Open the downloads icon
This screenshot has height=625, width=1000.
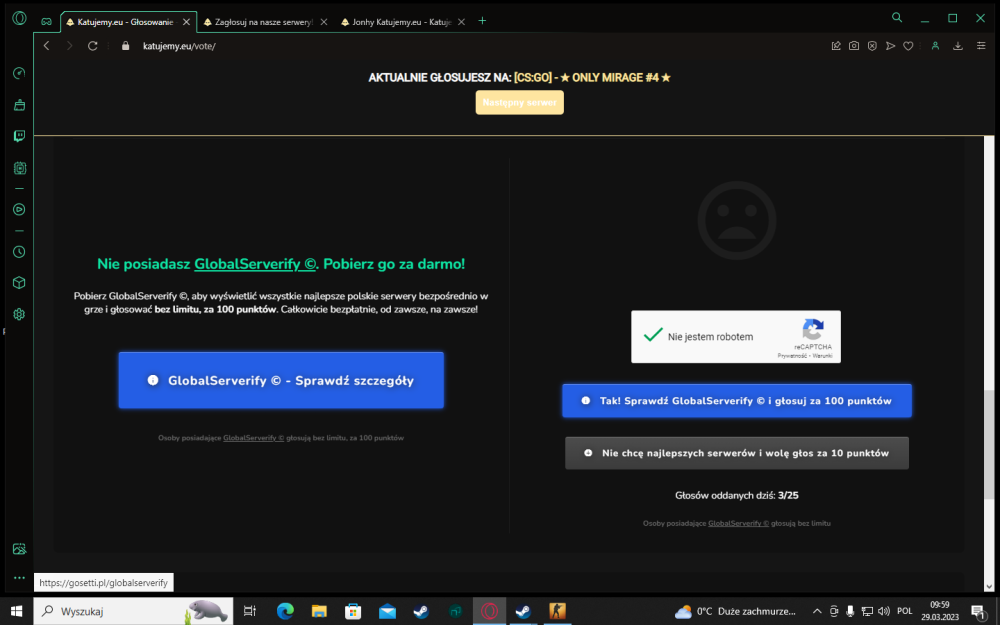(958, 46)
